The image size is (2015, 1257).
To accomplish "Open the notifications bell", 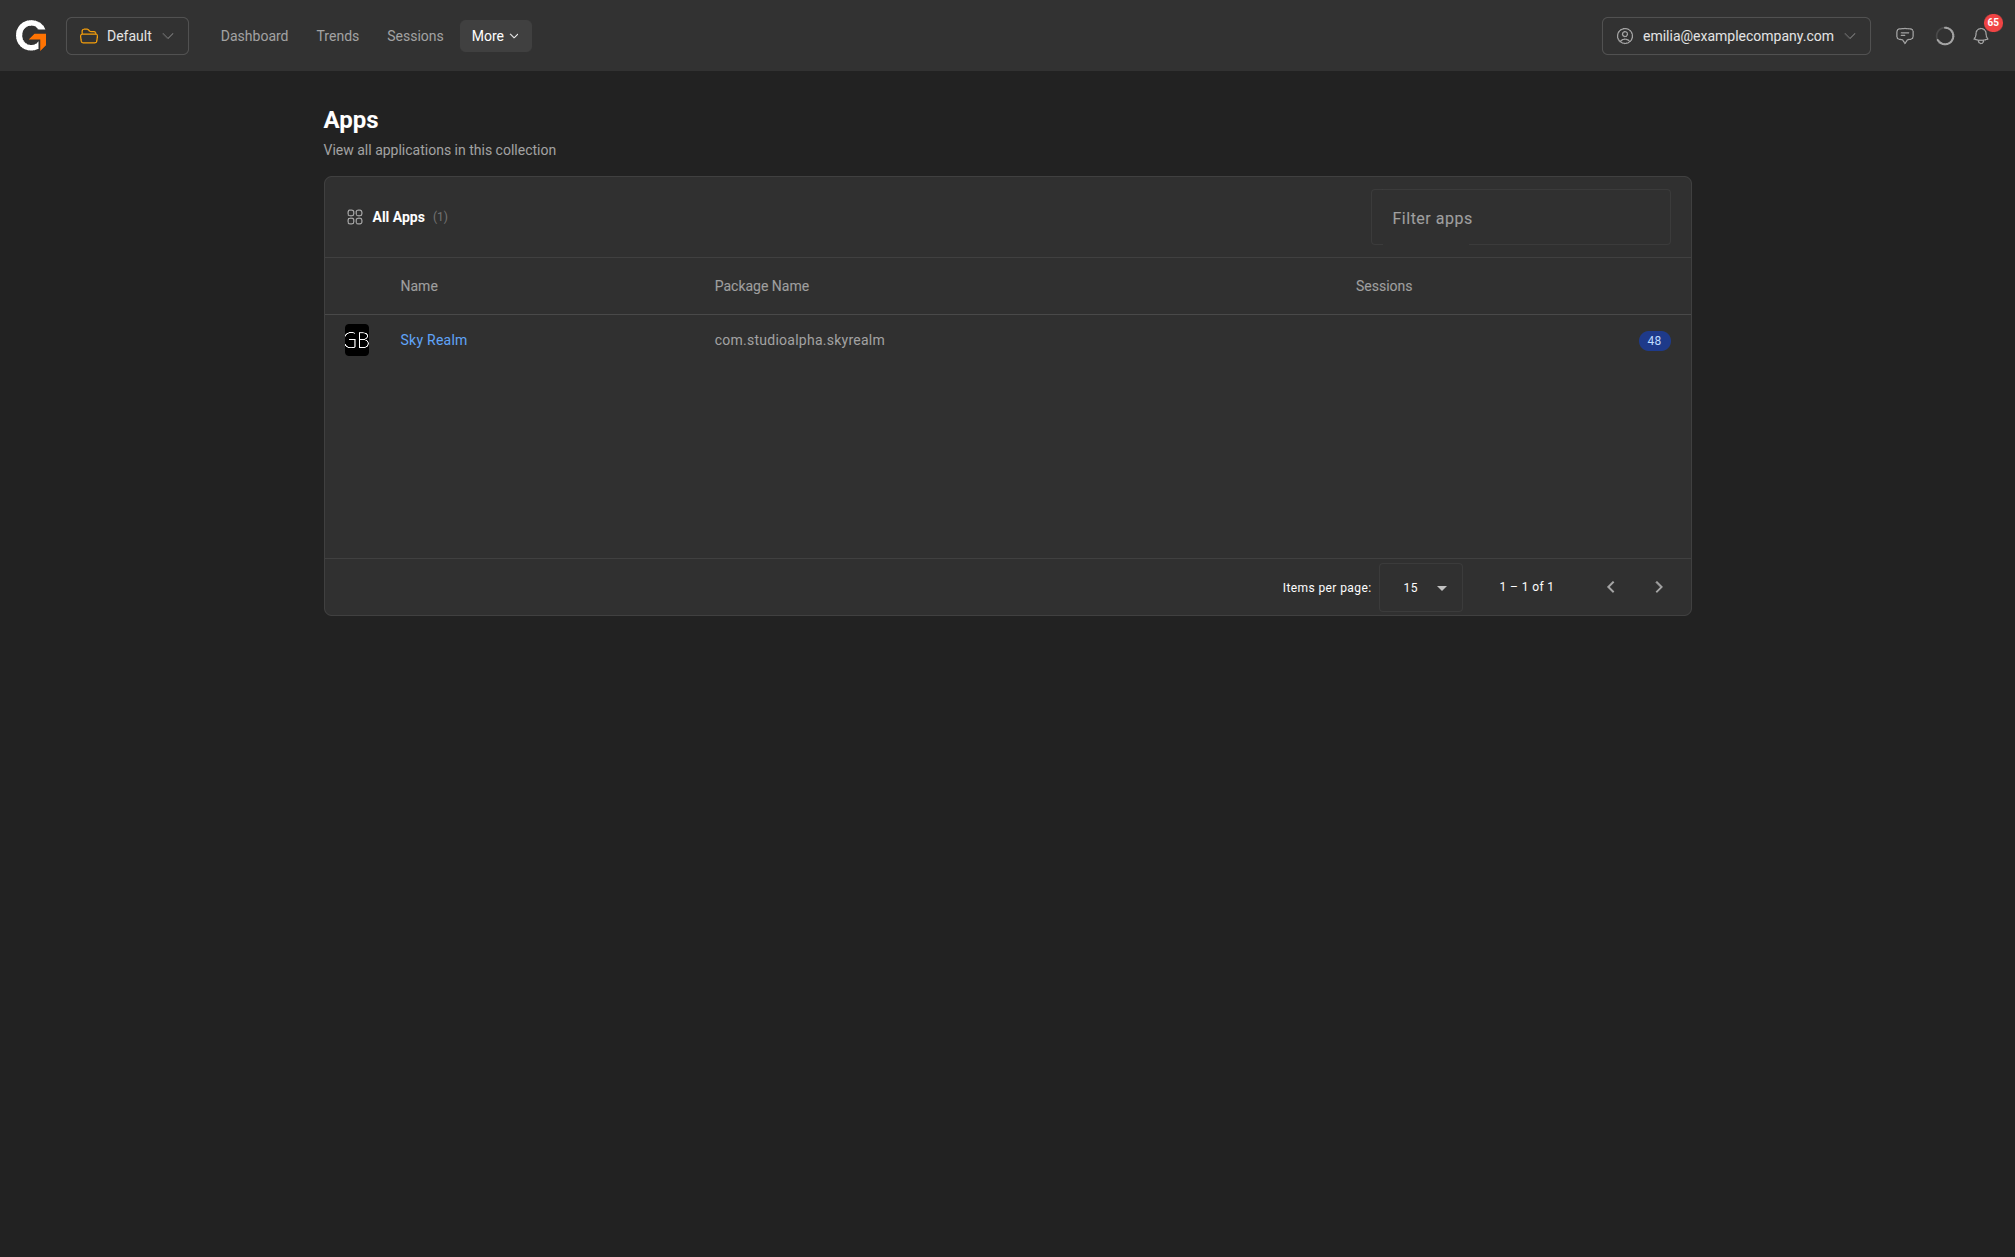I will [x=1981, y=36].
